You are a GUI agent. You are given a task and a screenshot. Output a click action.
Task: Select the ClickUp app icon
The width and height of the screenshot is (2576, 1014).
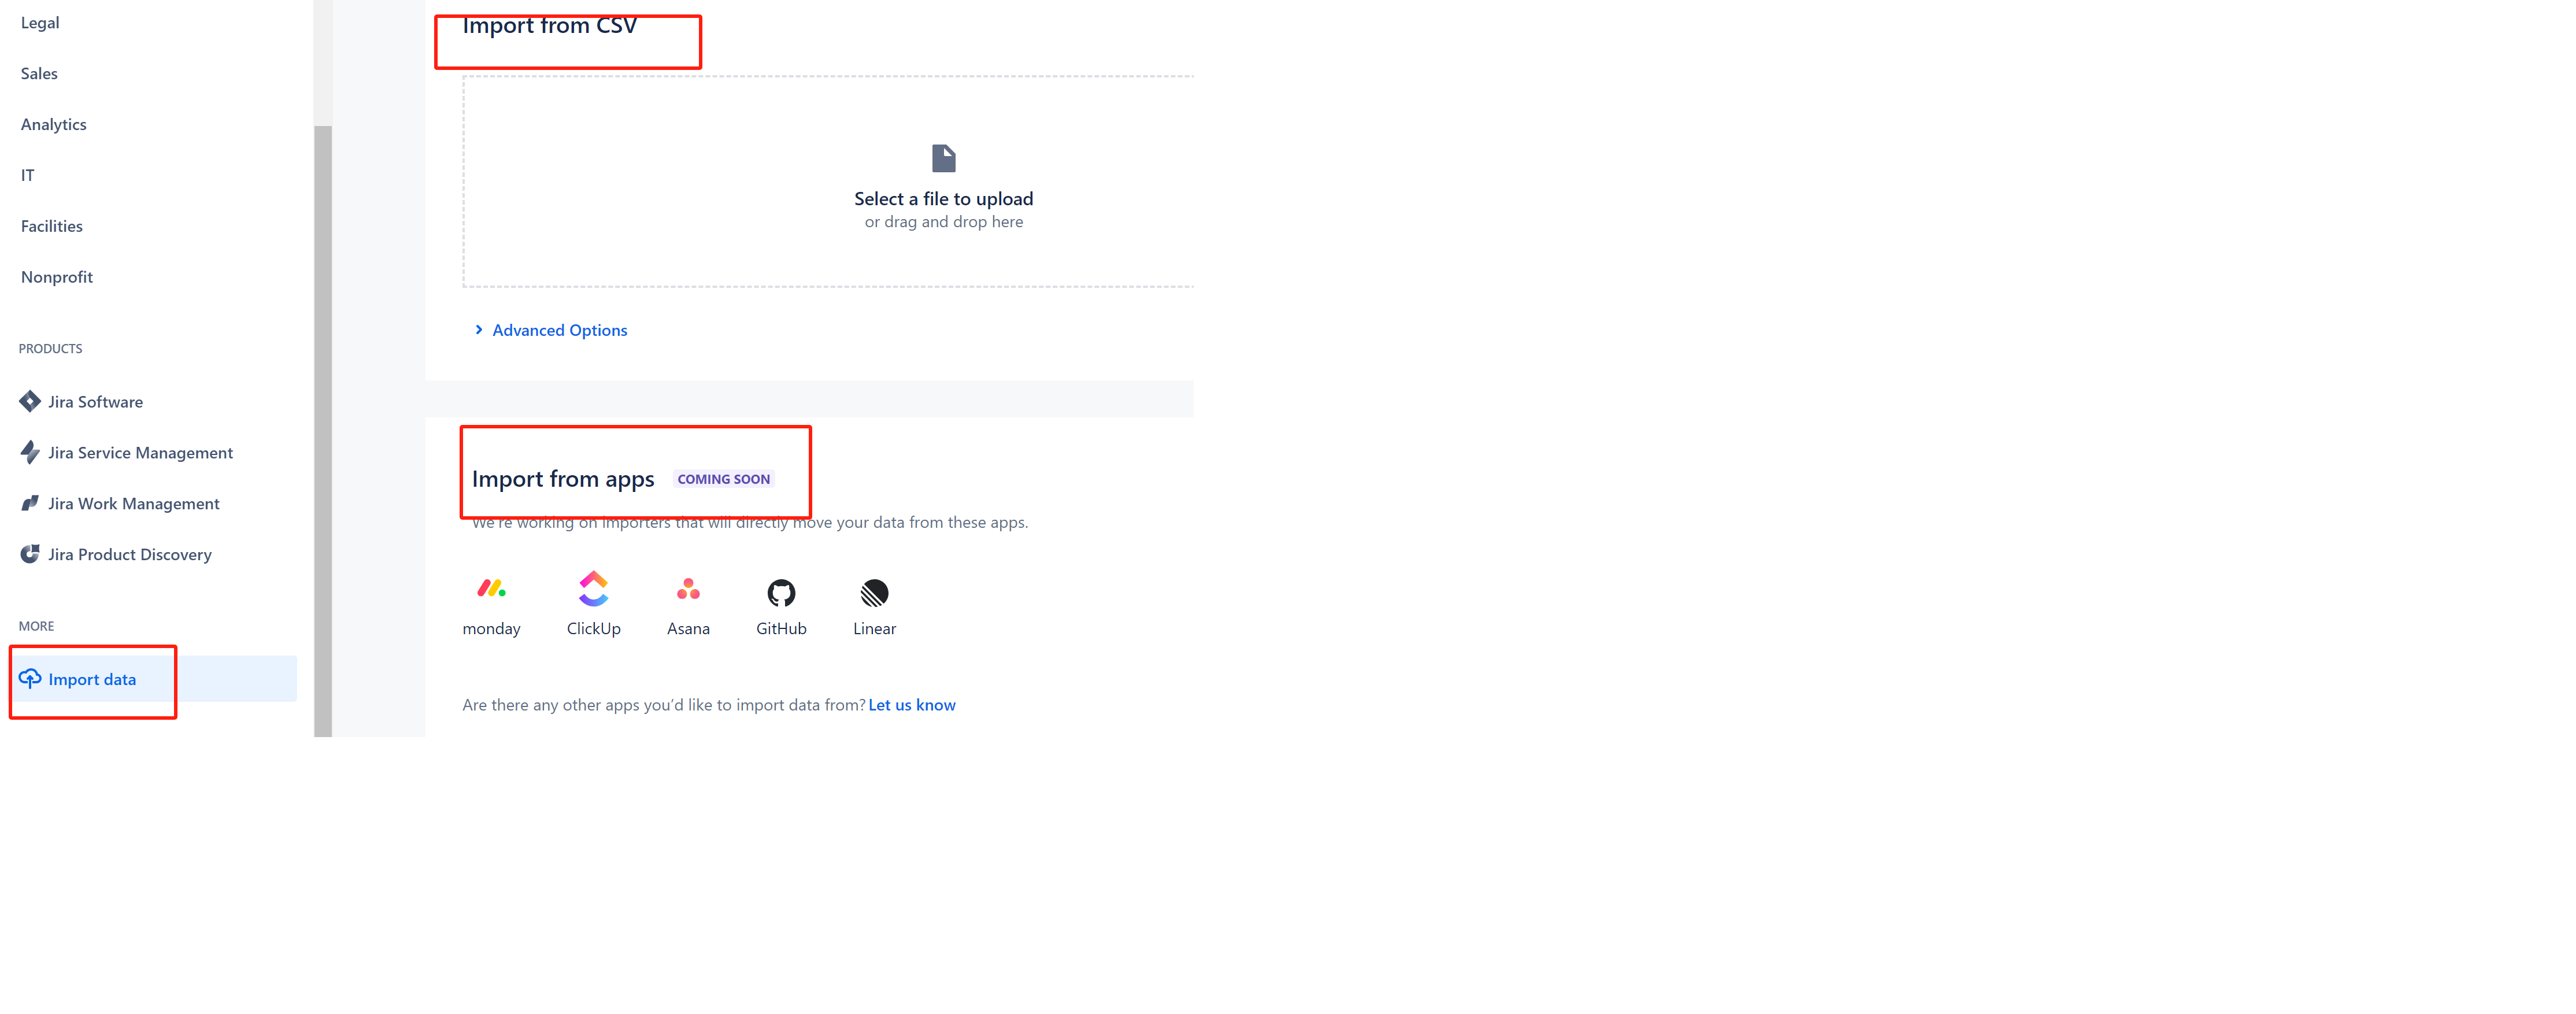click(594, 589)
